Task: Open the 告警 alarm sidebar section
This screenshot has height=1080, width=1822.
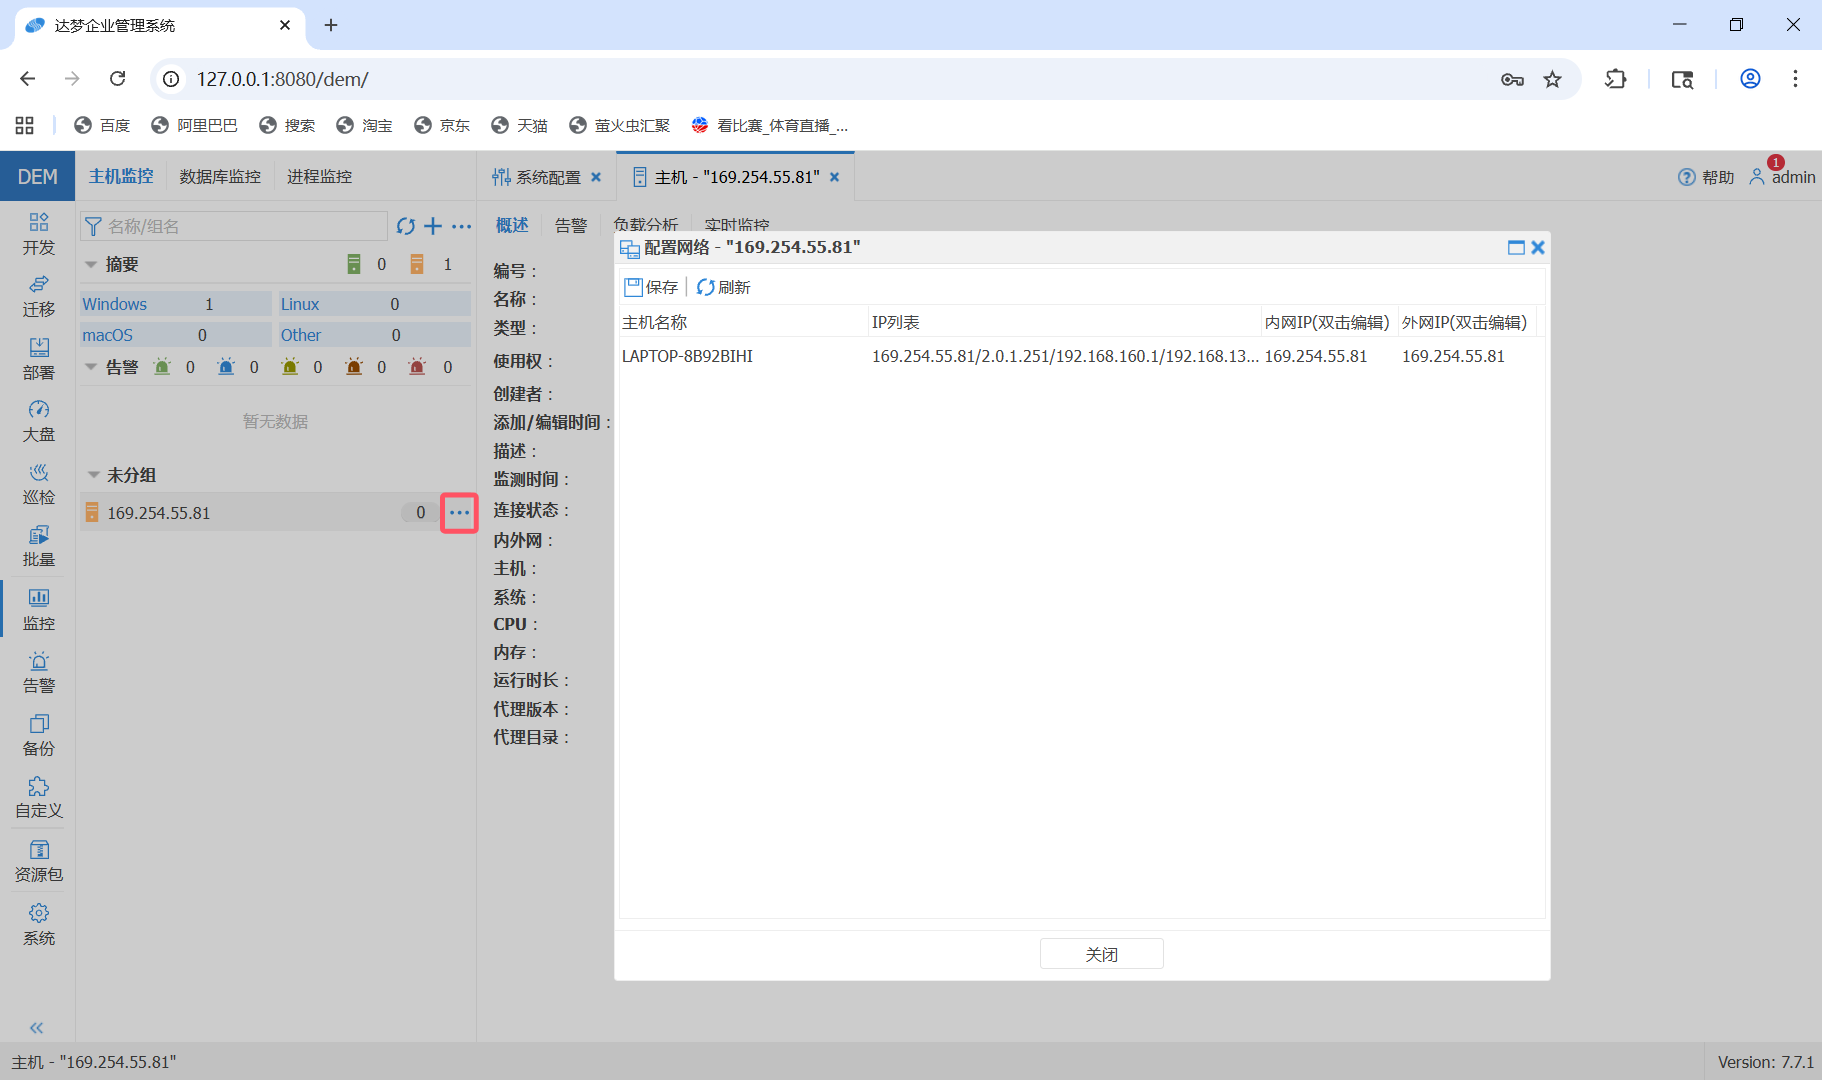Action: click(38, 672)
